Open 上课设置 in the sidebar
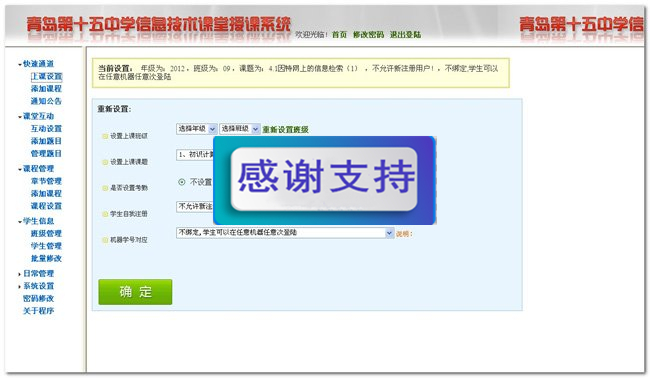The image size is (650, 378). pos(46,76)
